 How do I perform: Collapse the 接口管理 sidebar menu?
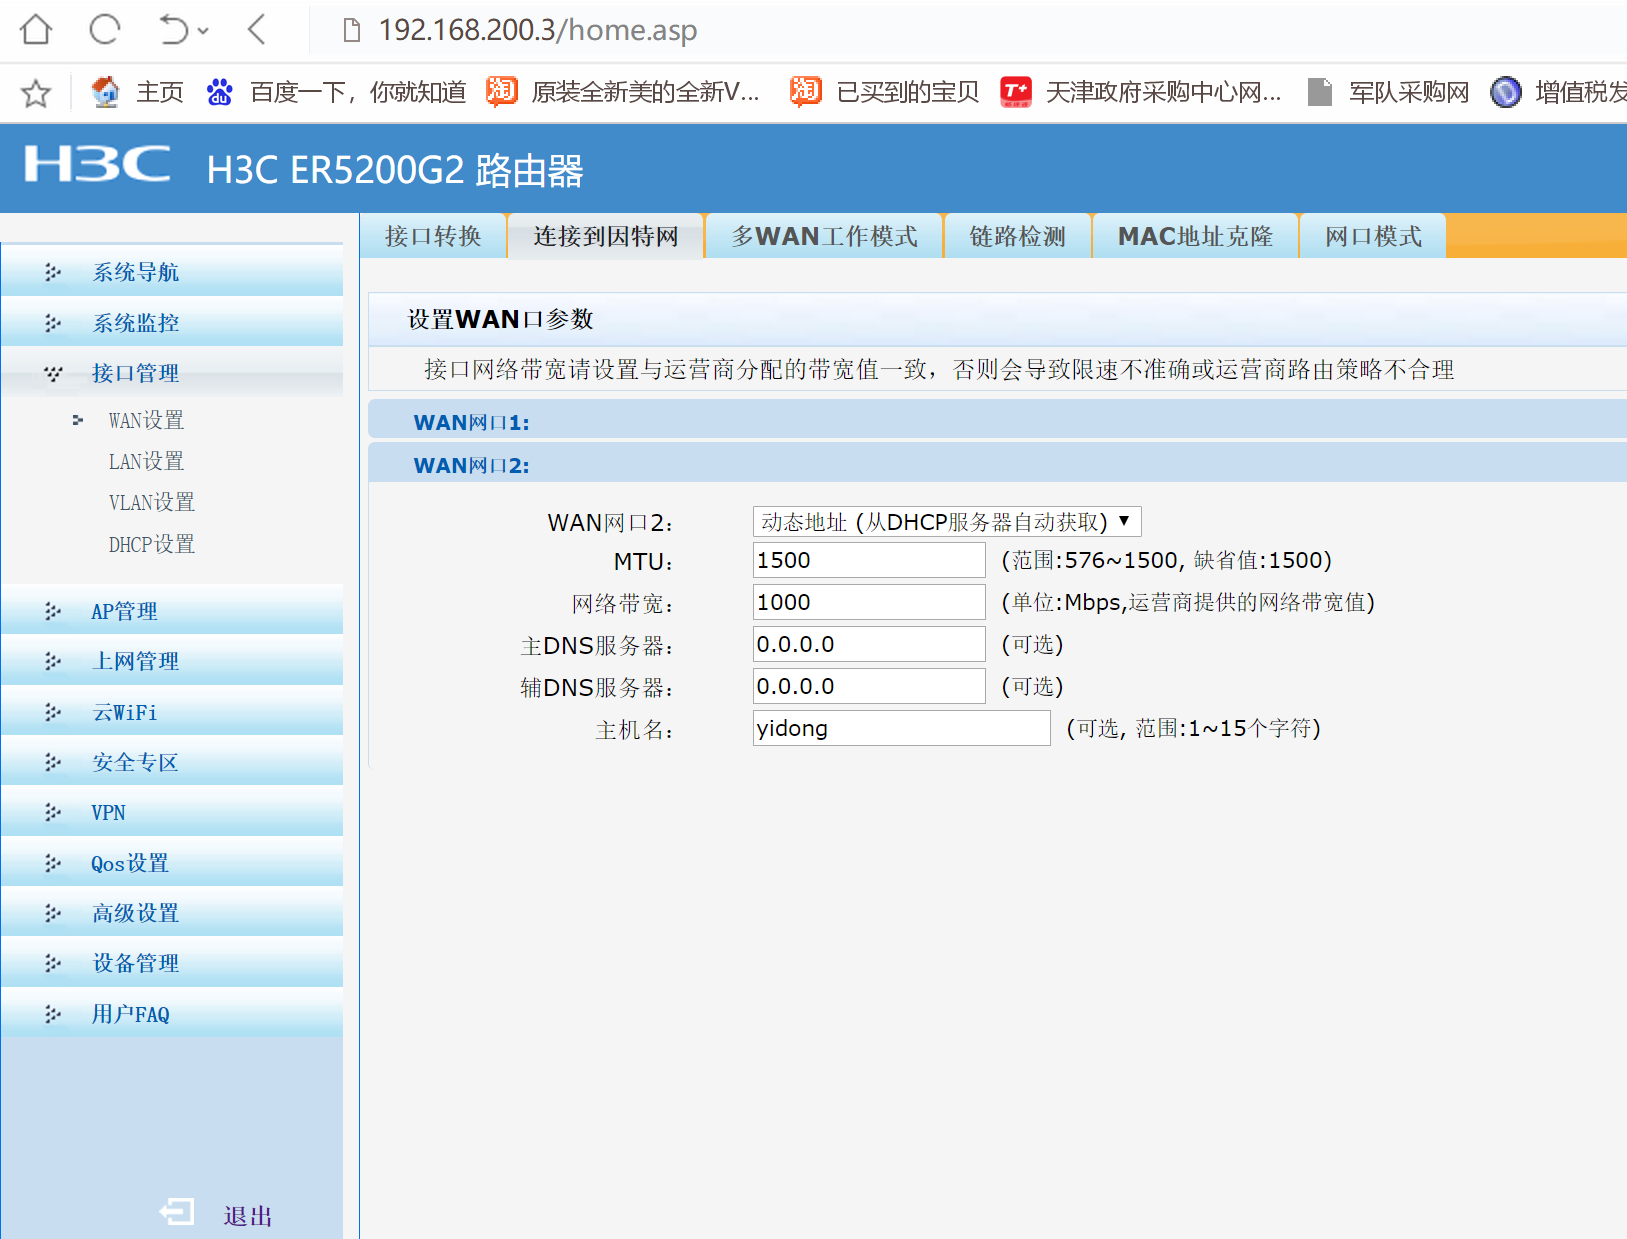coord(172,373)
